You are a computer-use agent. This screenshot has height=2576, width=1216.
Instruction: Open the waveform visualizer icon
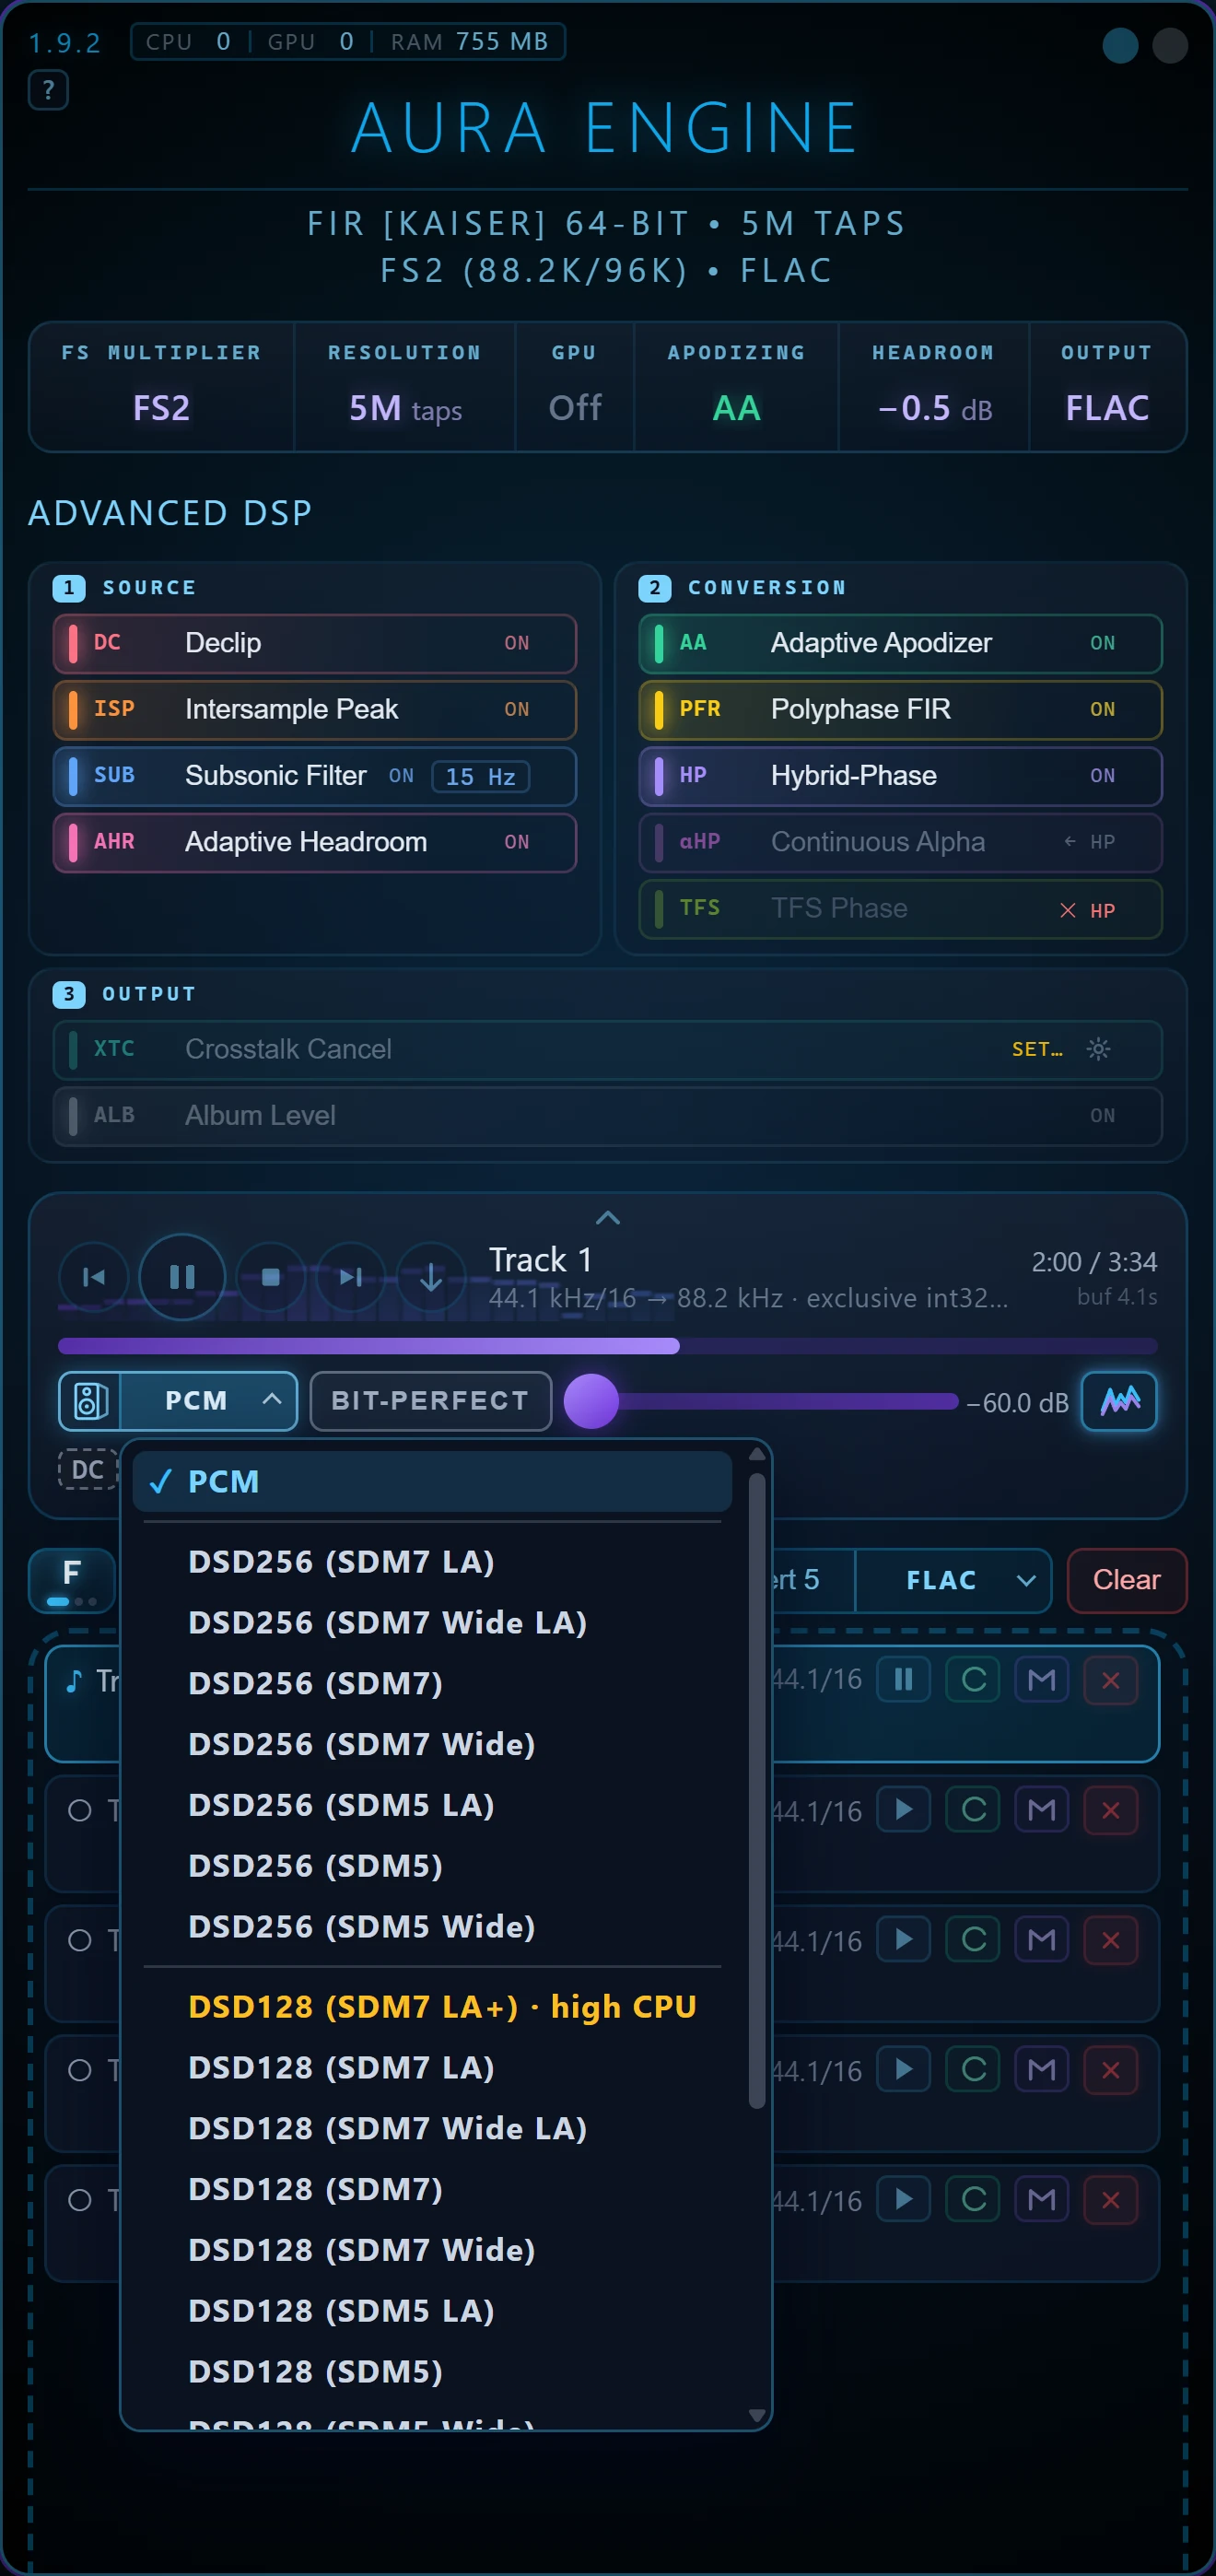[1119, 1401]
